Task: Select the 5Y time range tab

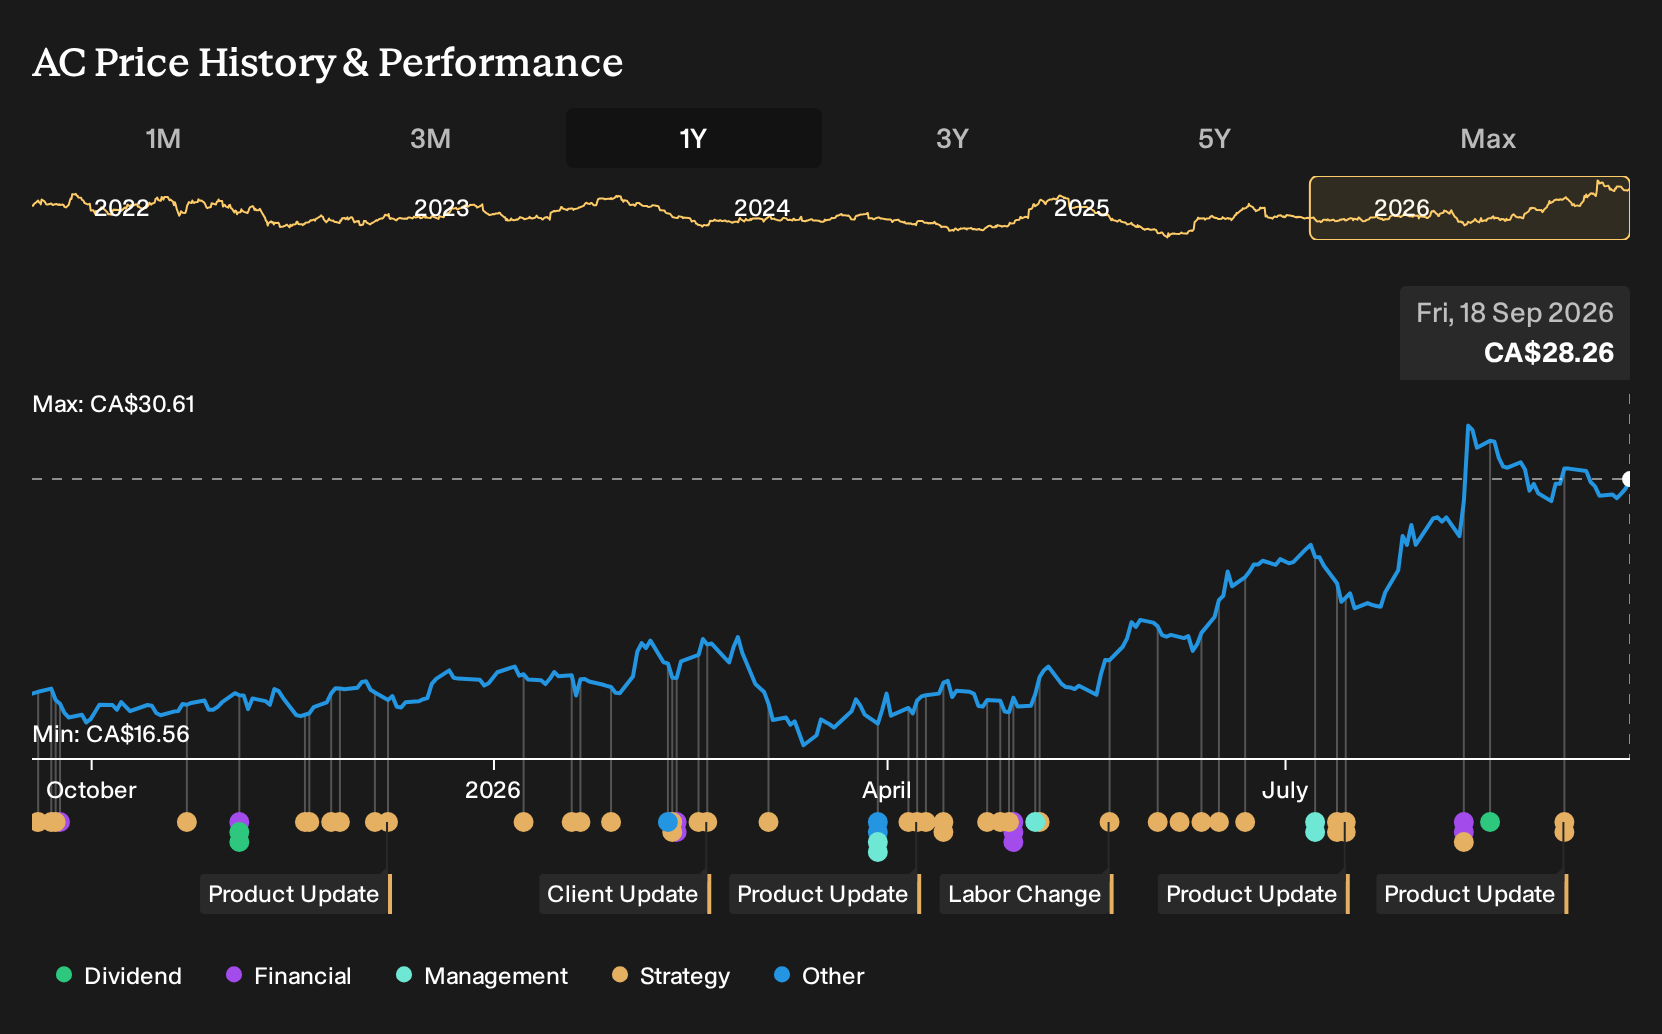Action: point(1214,138)
